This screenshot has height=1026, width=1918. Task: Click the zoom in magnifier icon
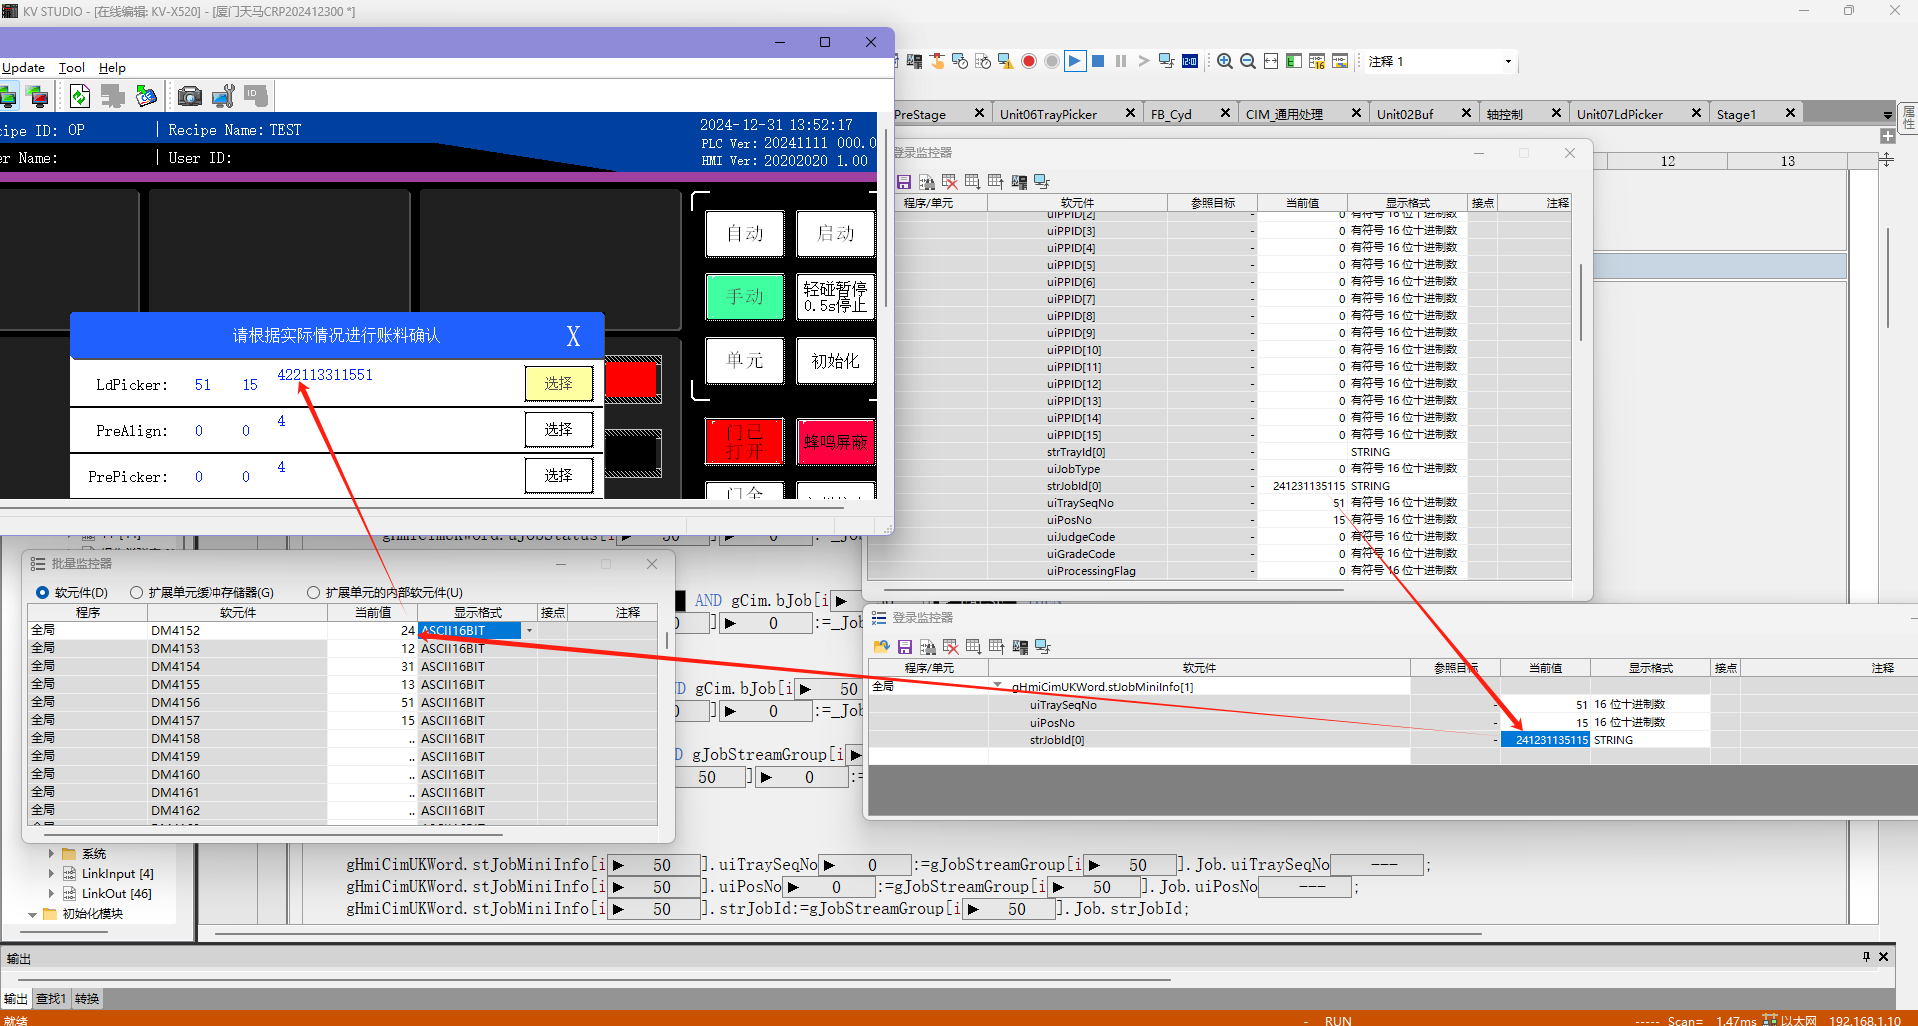(x=1224, y=61)
